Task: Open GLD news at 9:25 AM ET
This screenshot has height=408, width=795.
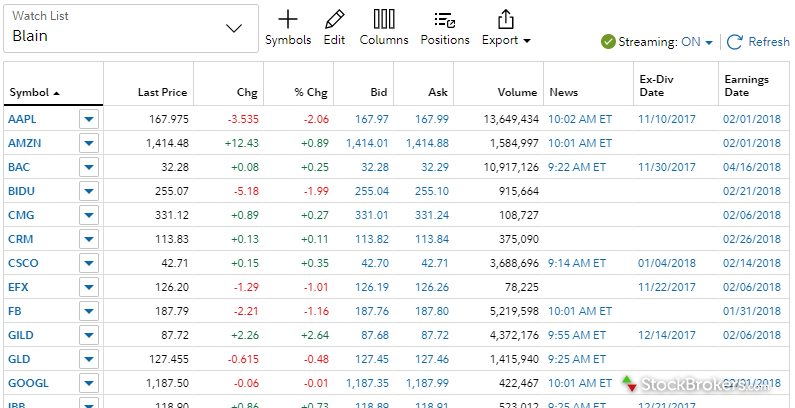Action: coord(577,359)
